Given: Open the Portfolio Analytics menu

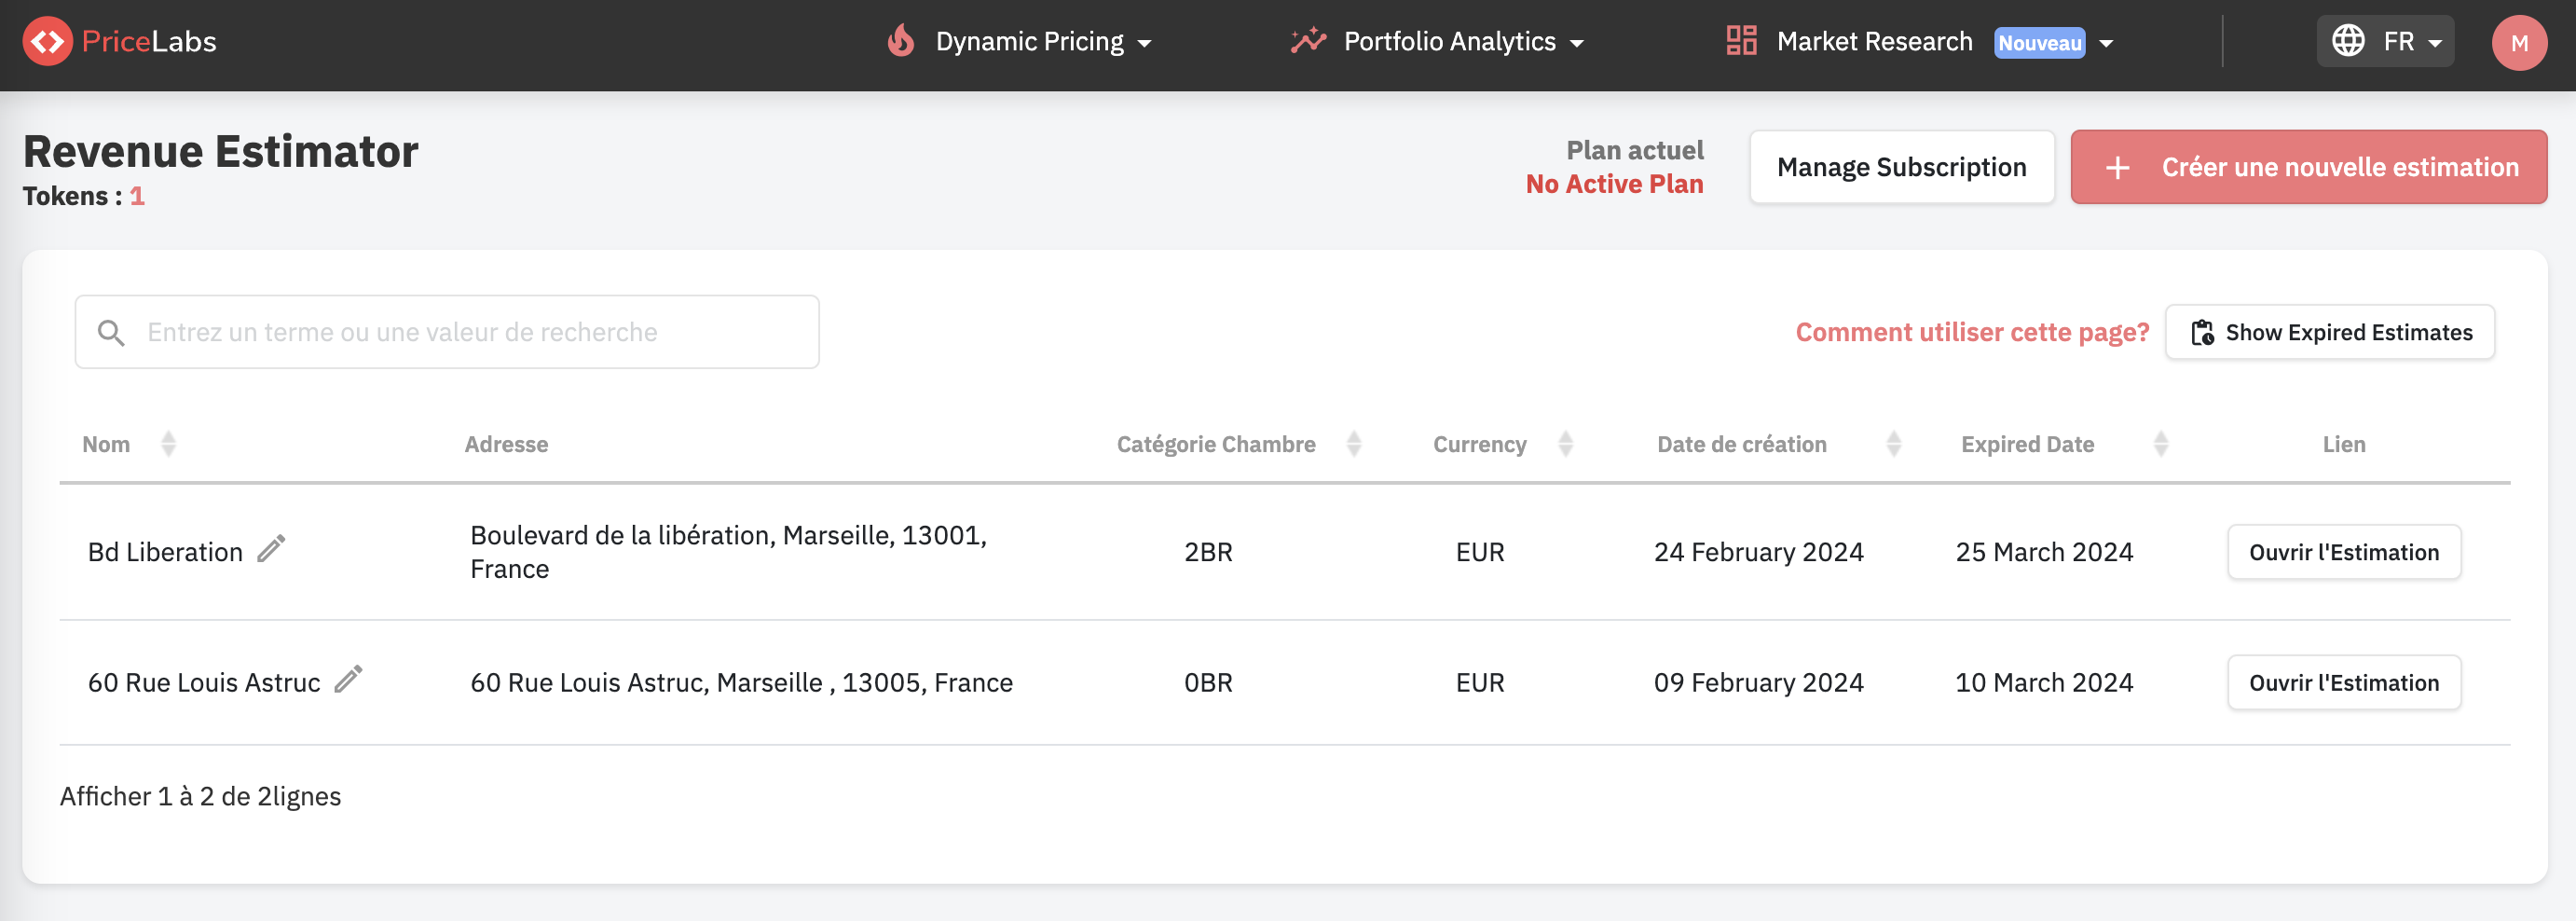Looking at the screenshot, I should tap(1437, 42).
